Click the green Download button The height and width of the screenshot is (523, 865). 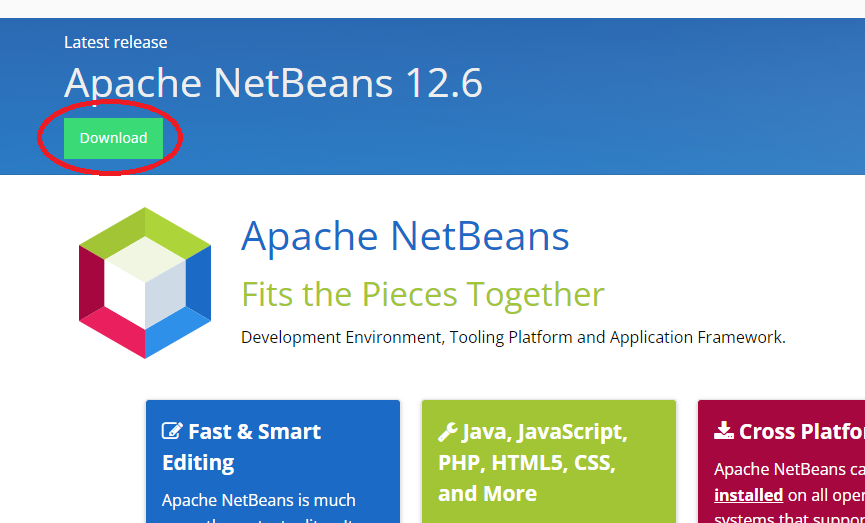(x=113, y=138)
